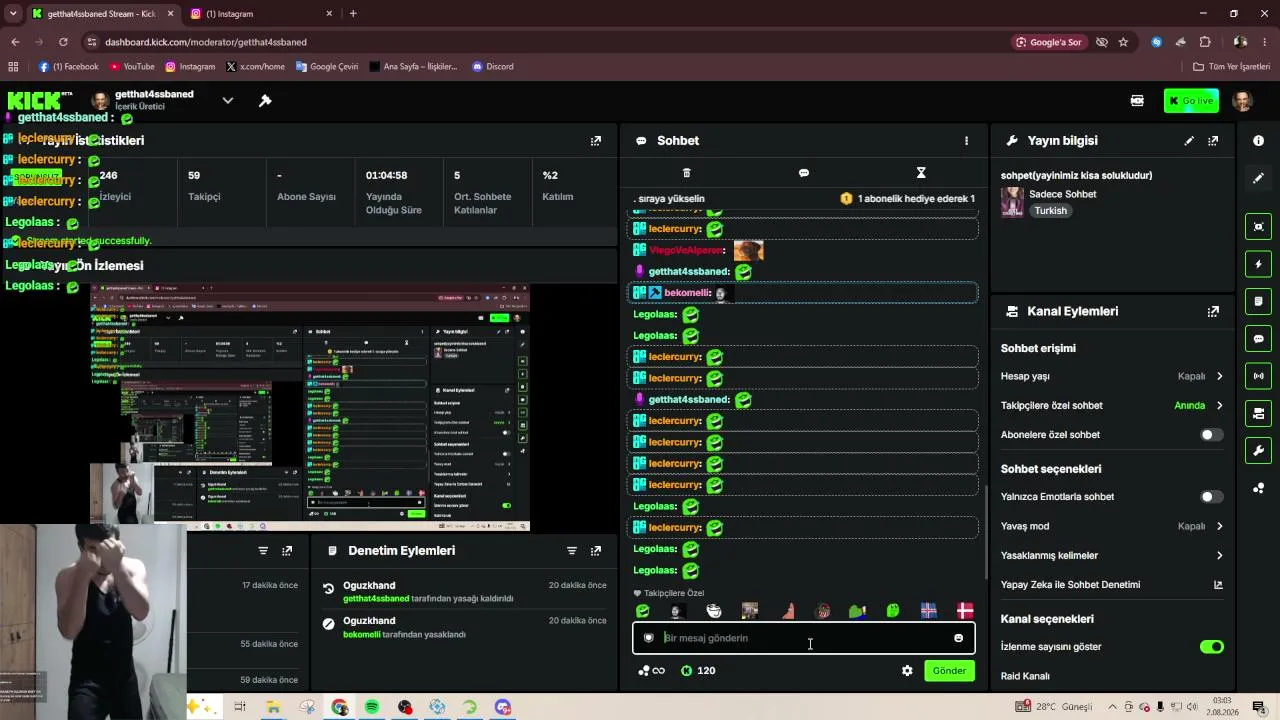Image resolution: width=1280 pixels, height=720 pixels.
Task: Expand the channel dropdown next to getthat4ssbaned
Action: 228,101
